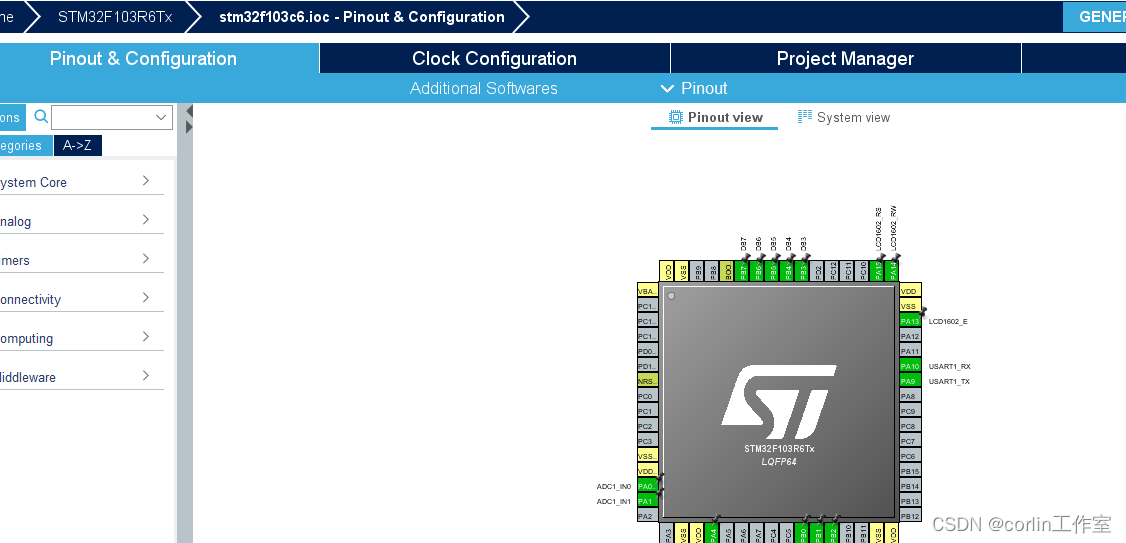The height and width of the screenshot is (543, 1126).
Task: Select pin PB13 on the chip
Action: tap(910, 501)
